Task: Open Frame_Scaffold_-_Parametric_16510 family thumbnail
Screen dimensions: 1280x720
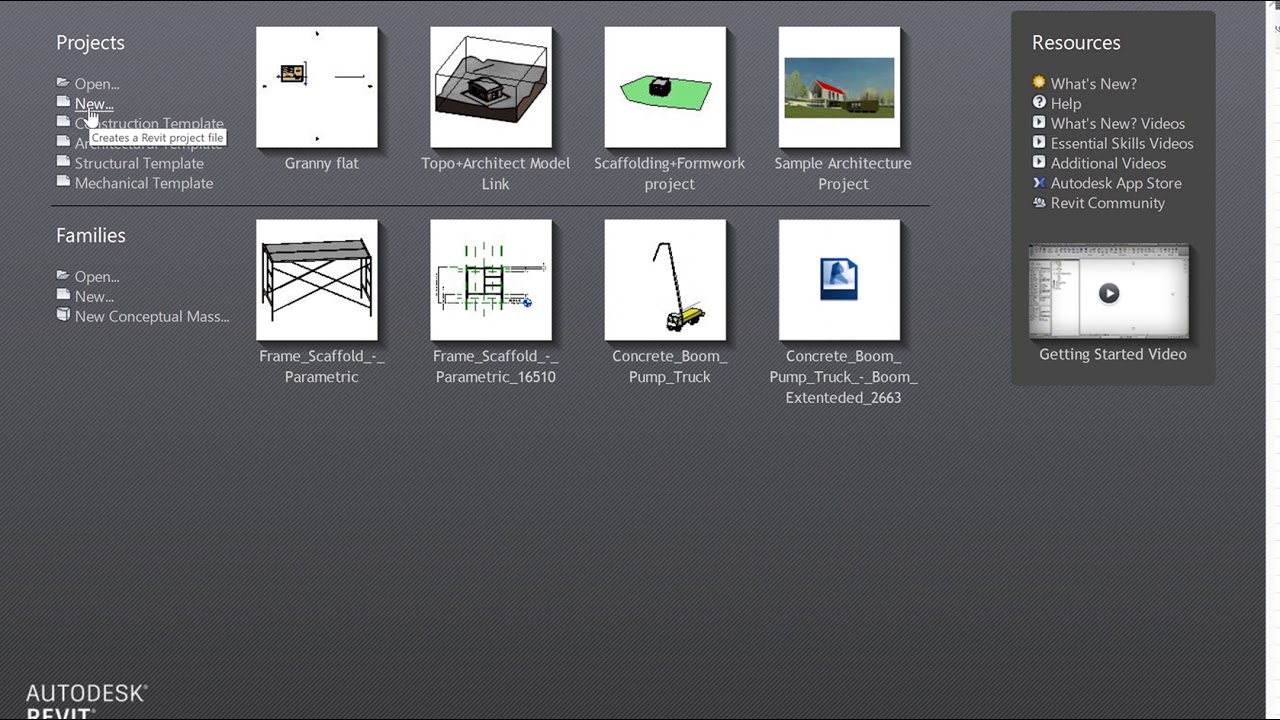Action: [491, 280]
